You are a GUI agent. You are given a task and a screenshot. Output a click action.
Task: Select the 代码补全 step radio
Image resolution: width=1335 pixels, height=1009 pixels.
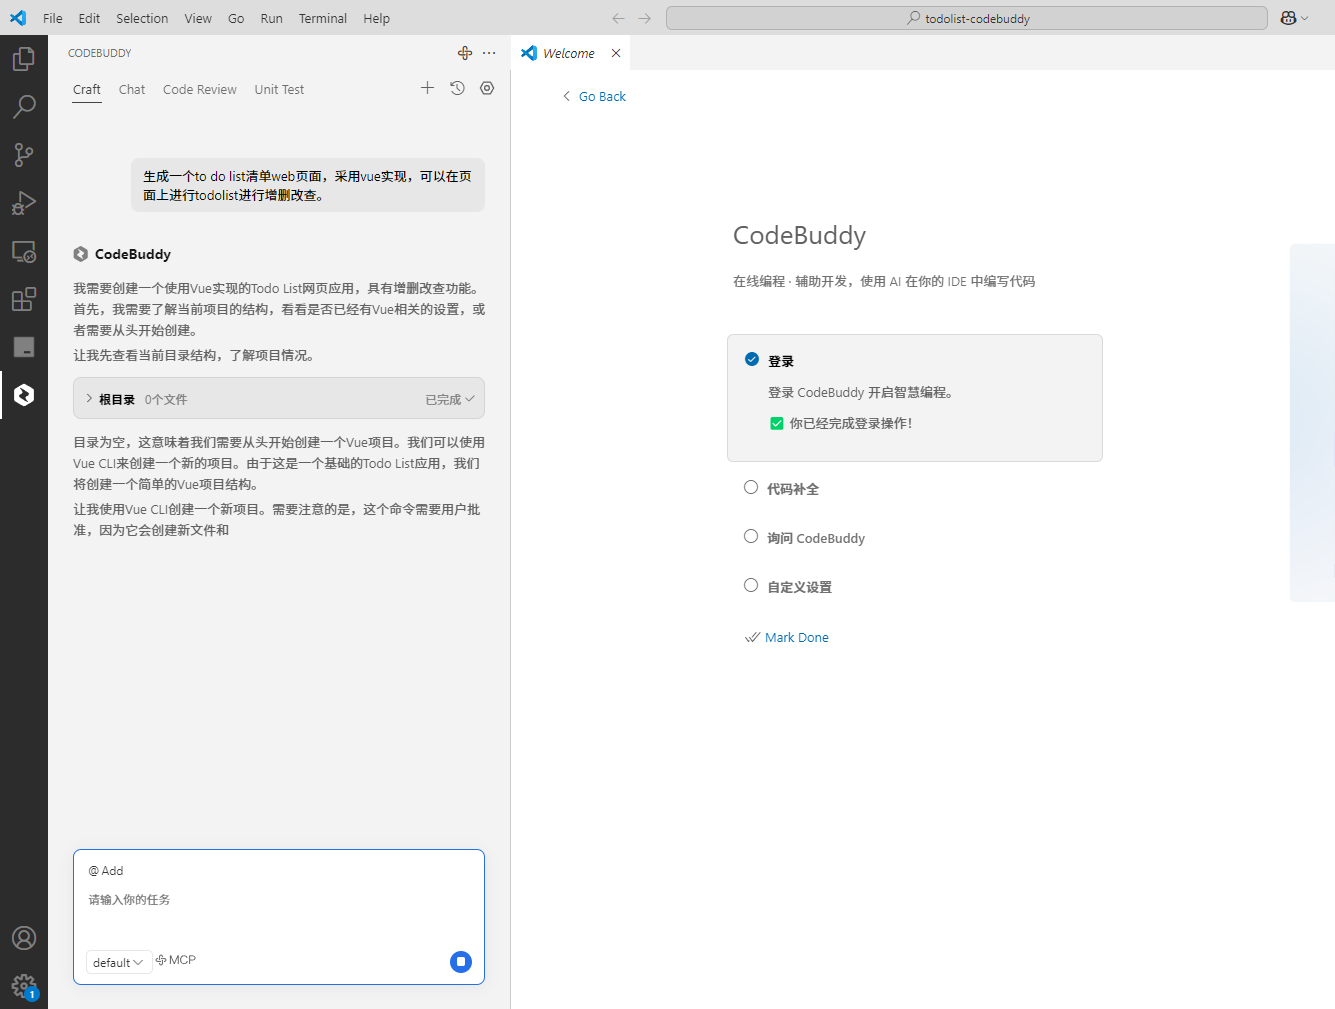751,487
